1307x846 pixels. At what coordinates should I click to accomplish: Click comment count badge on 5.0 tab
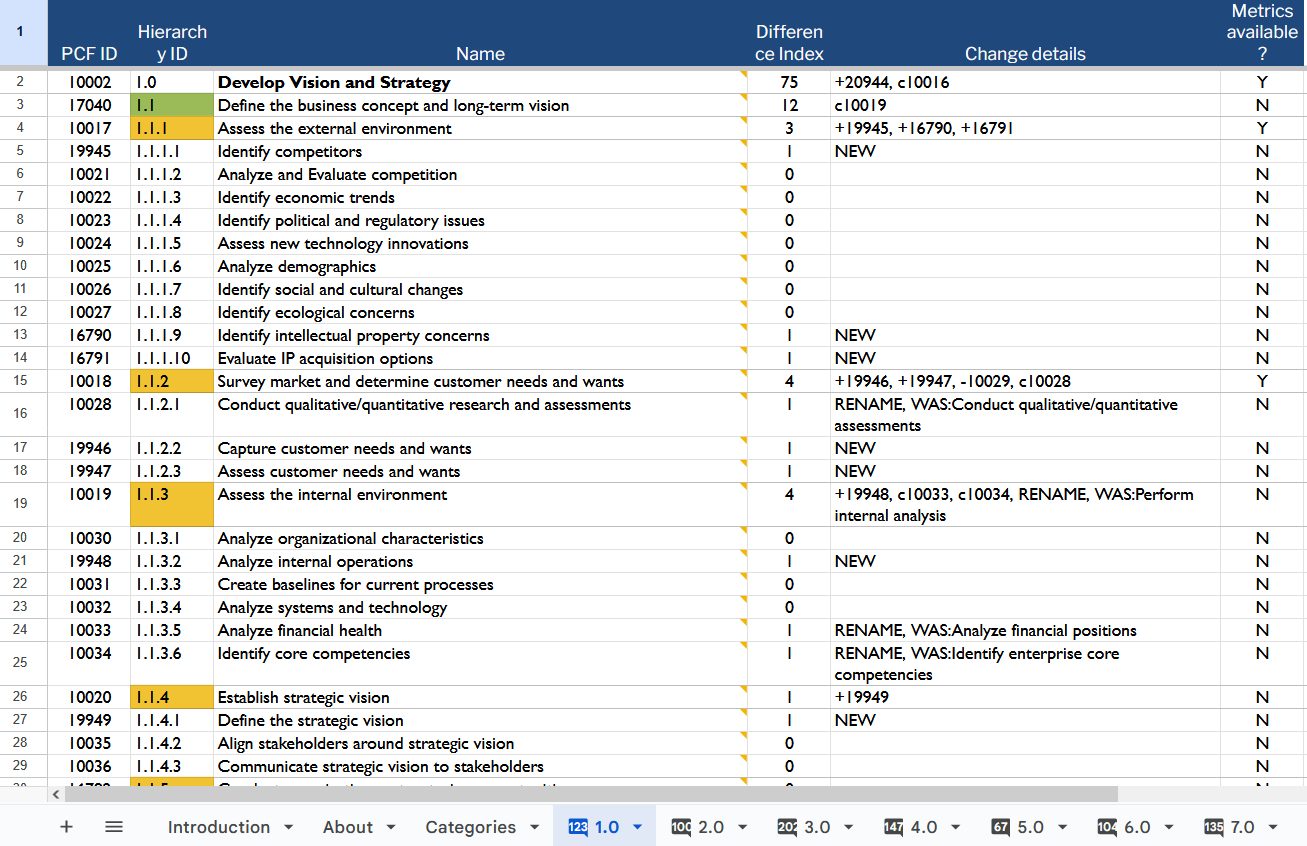pos(1000,827)
